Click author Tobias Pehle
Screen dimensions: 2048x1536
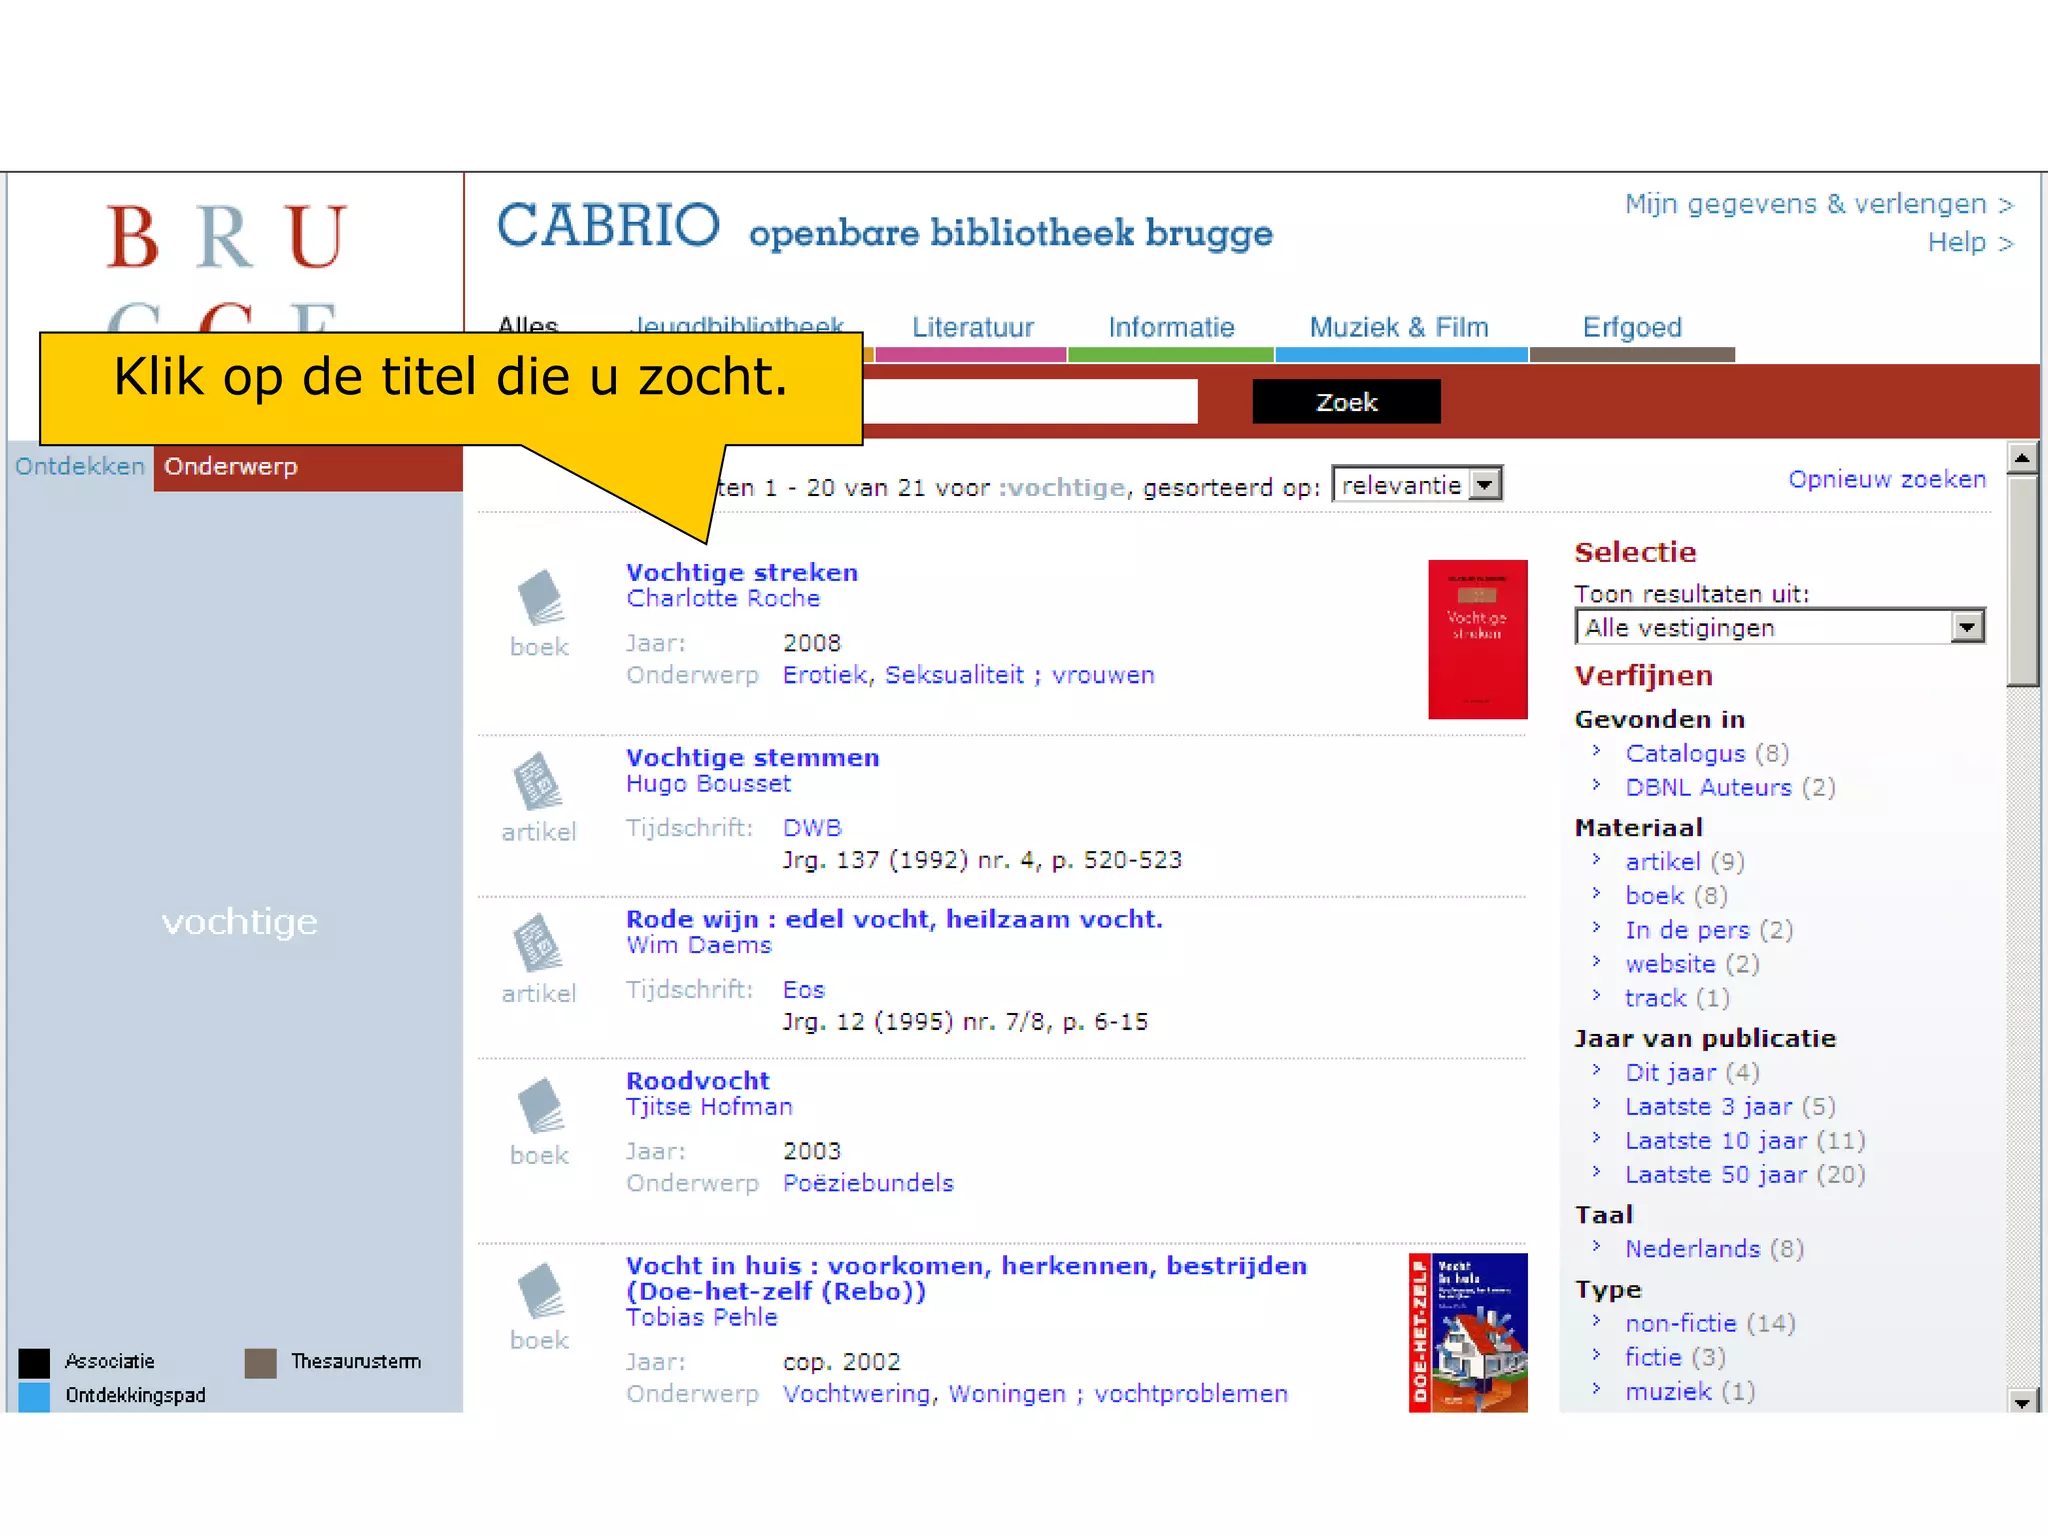coord(701,1317)
